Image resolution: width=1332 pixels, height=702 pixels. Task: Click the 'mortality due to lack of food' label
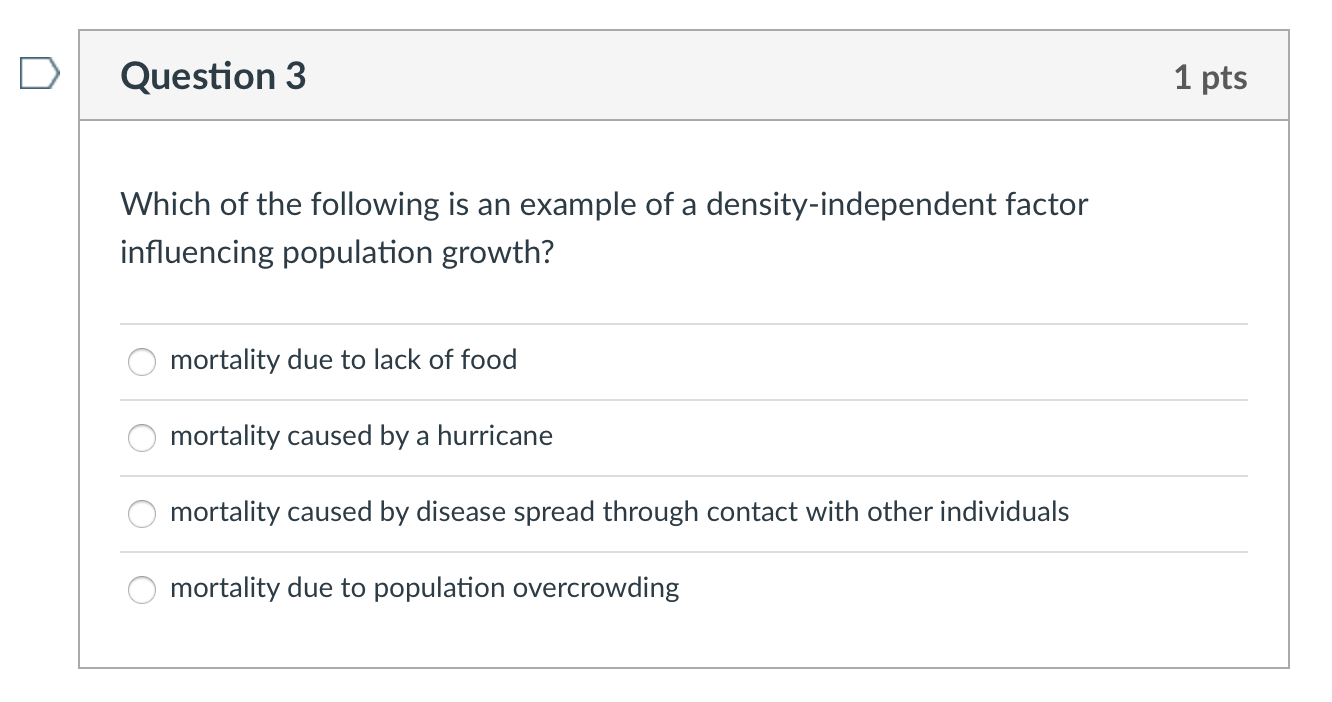click(x=343, y=360)
